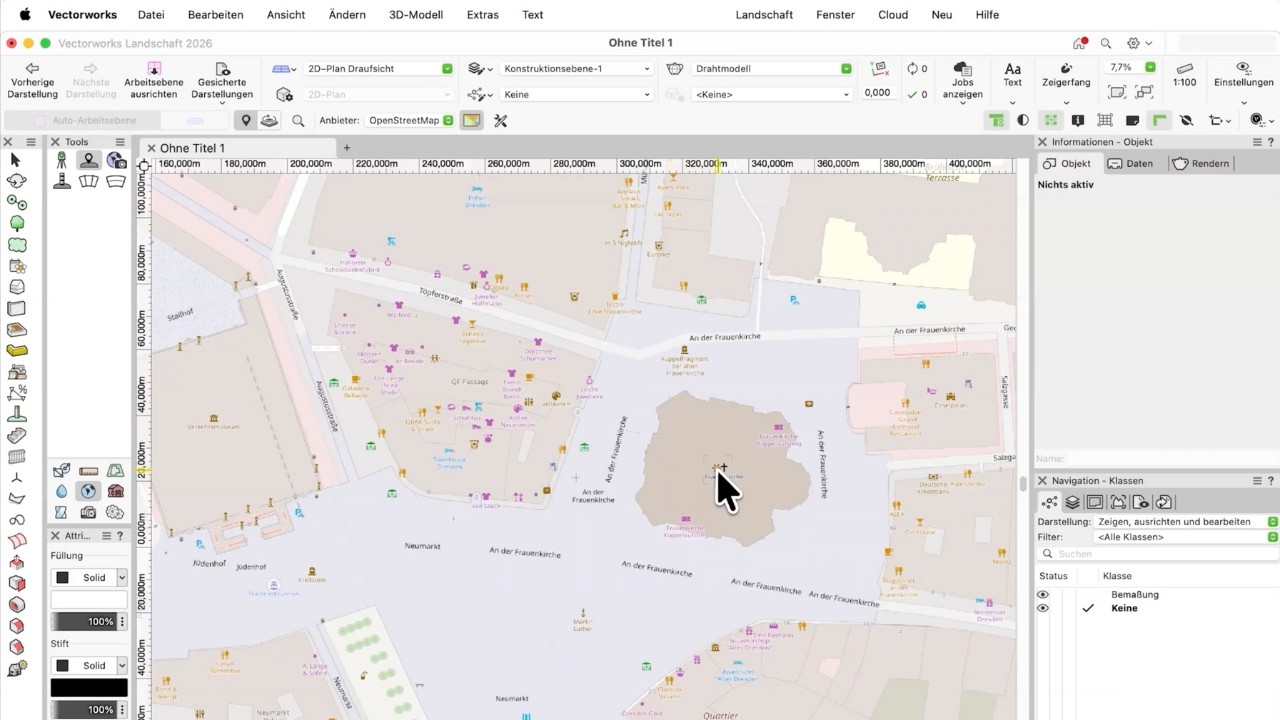Select the ruler dimension tool set
The height and width of the screenshot is (720, 1280).
tap(89, 470)
